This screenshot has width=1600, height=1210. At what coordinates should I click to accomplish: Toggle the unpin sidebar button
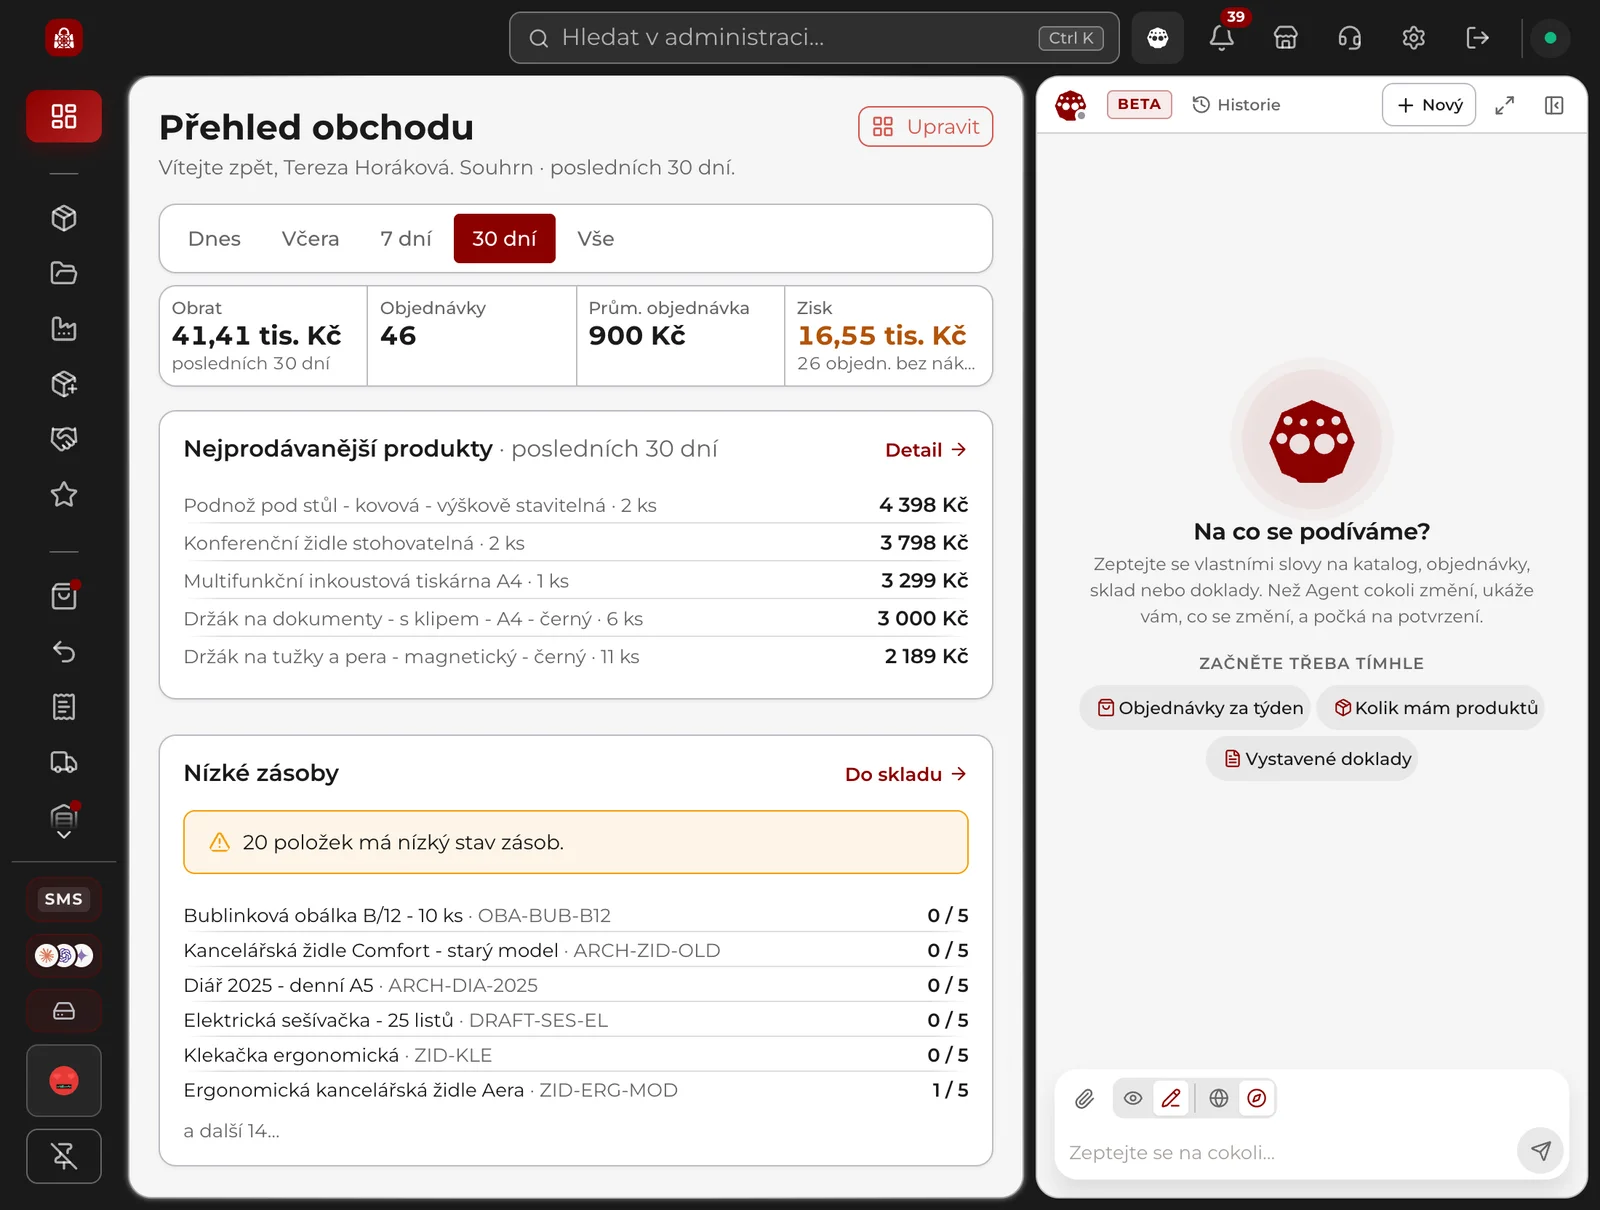coord(64,1156)
